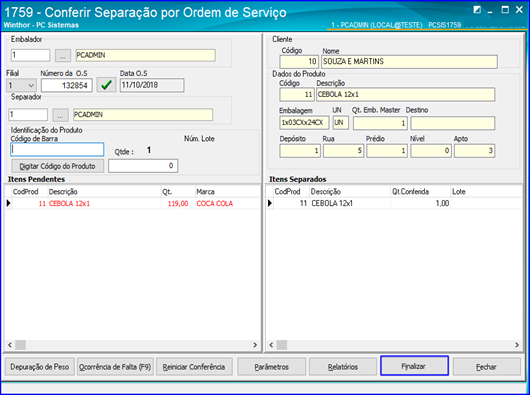Viewport: 530px width, 395px height.
Task: Click the UN unit field
Action: [x=341, y=123]
